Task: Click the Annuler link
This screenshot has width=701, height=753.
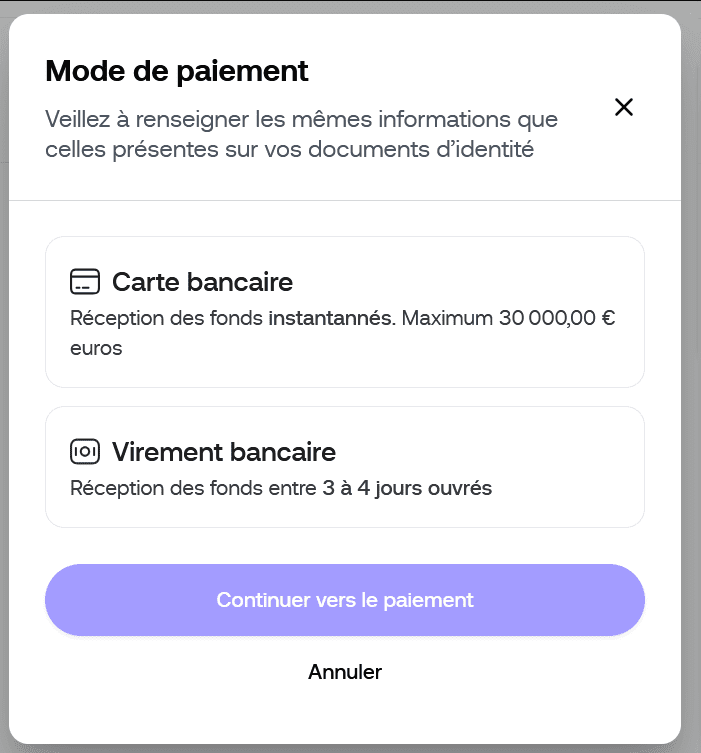Action: coord(345,672)
